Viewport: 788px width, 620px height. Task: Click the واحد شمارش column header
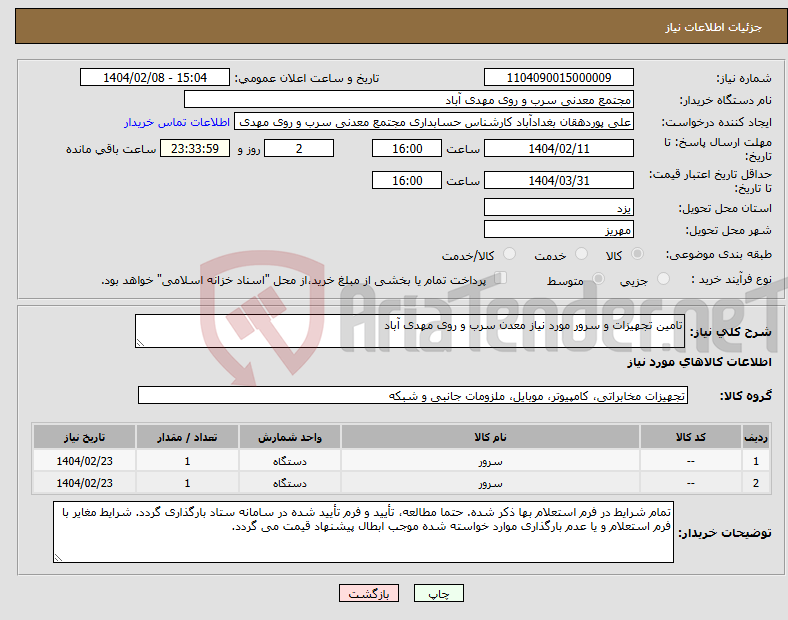point(290,437)
